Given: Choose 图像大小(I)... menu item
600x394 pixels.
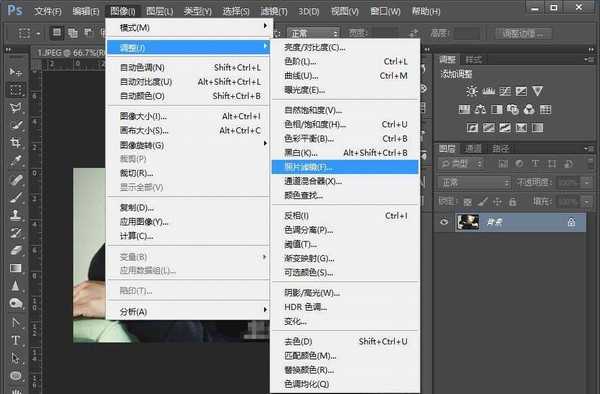Looking at the screenshot, I should (188, 116).
